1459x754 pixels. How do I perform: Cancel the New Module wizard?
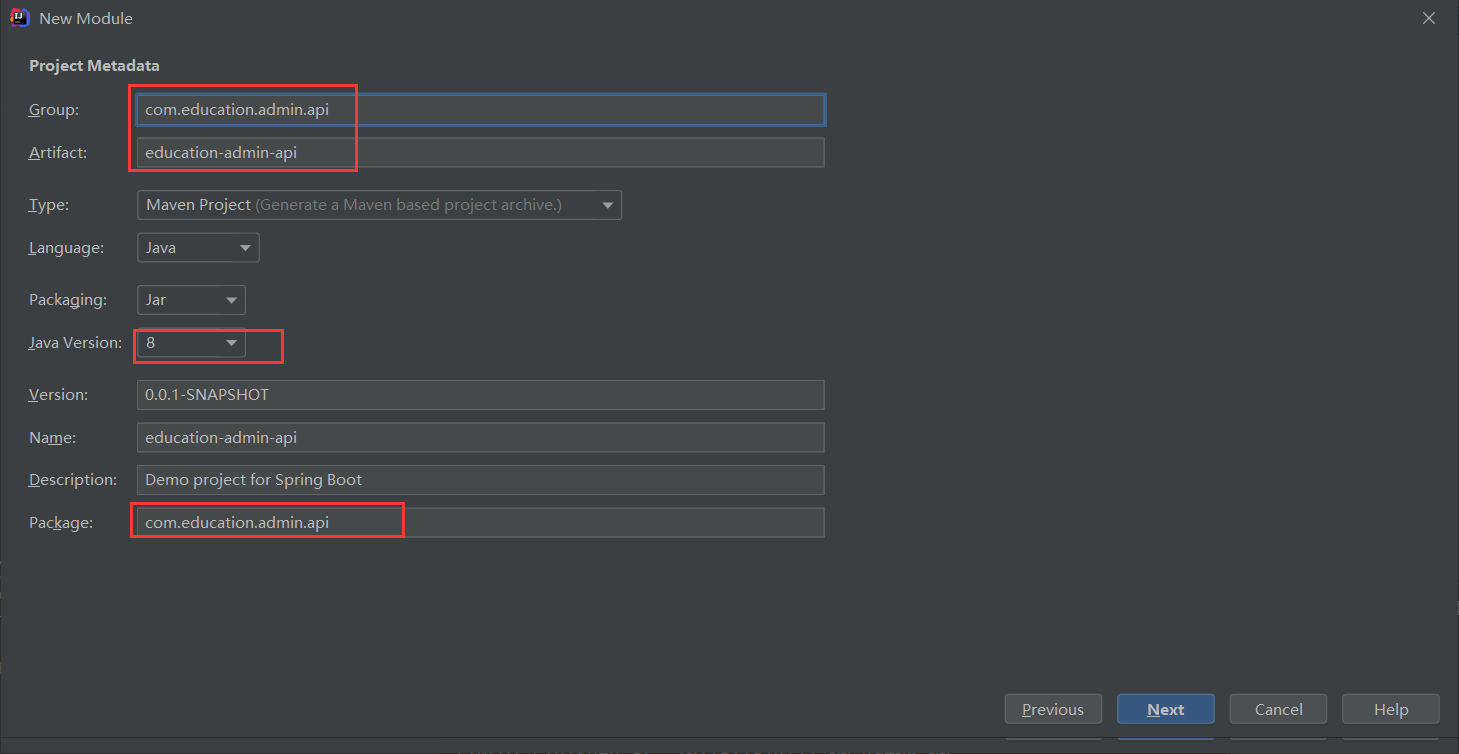click(x=1278, y=709)
